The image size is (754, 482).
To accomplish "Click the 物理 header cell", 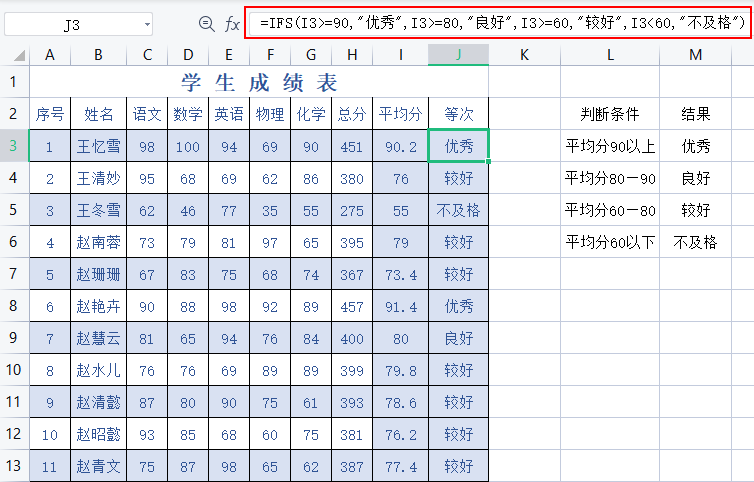I will point(270,114).
